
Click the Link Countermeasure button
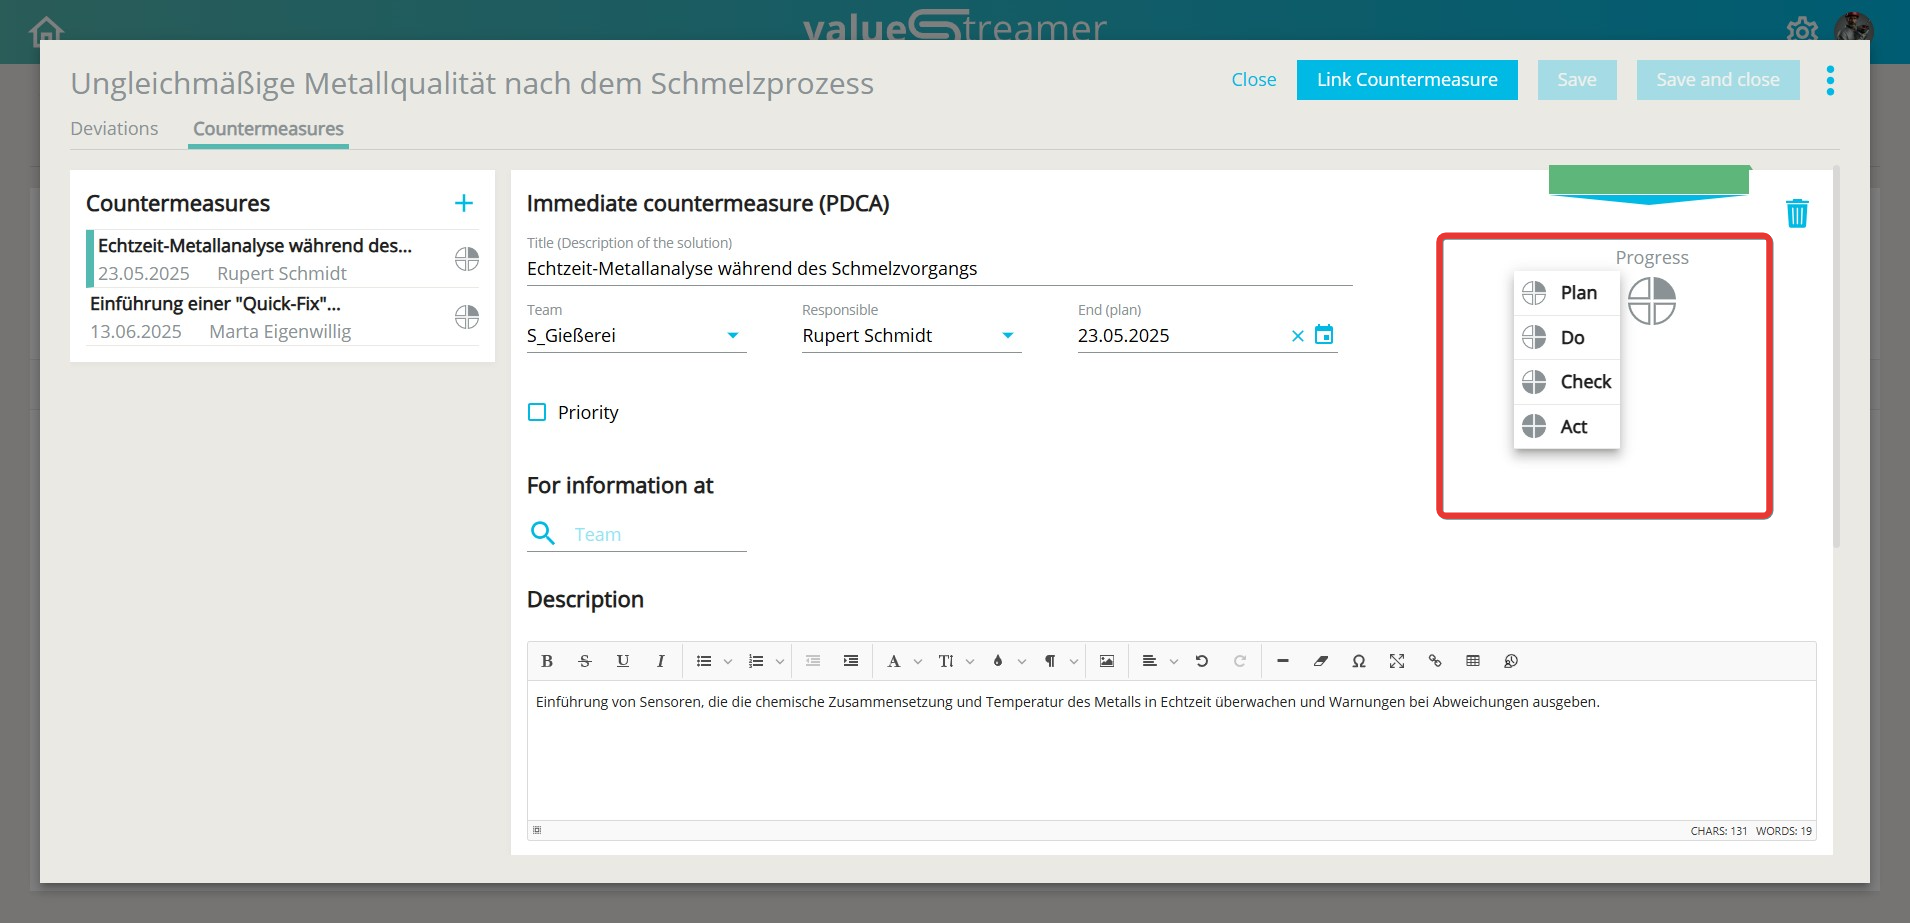pyautogui.click(x=1407, y=80)
